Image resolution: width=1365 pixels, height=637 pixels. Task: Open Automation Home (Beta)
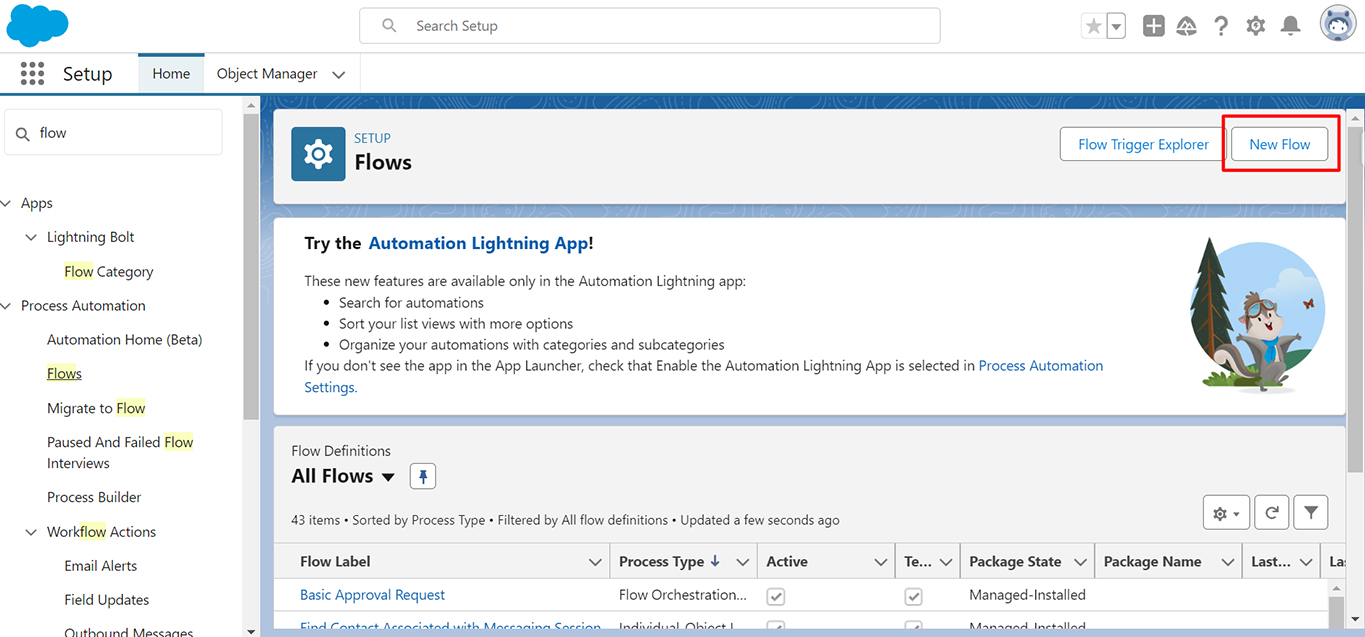pyautogui.click(x=125, y=340)
